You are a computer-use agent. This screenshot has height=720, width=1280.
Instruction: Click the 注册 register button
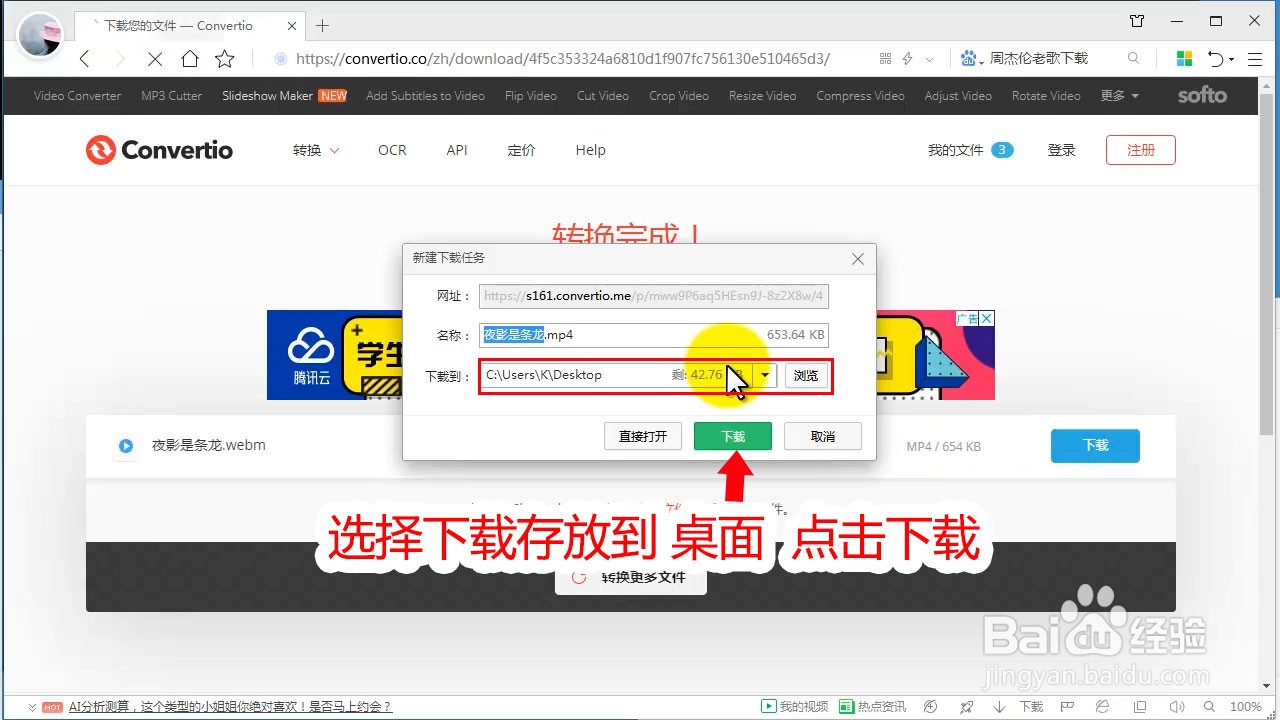pos(1141,150)
